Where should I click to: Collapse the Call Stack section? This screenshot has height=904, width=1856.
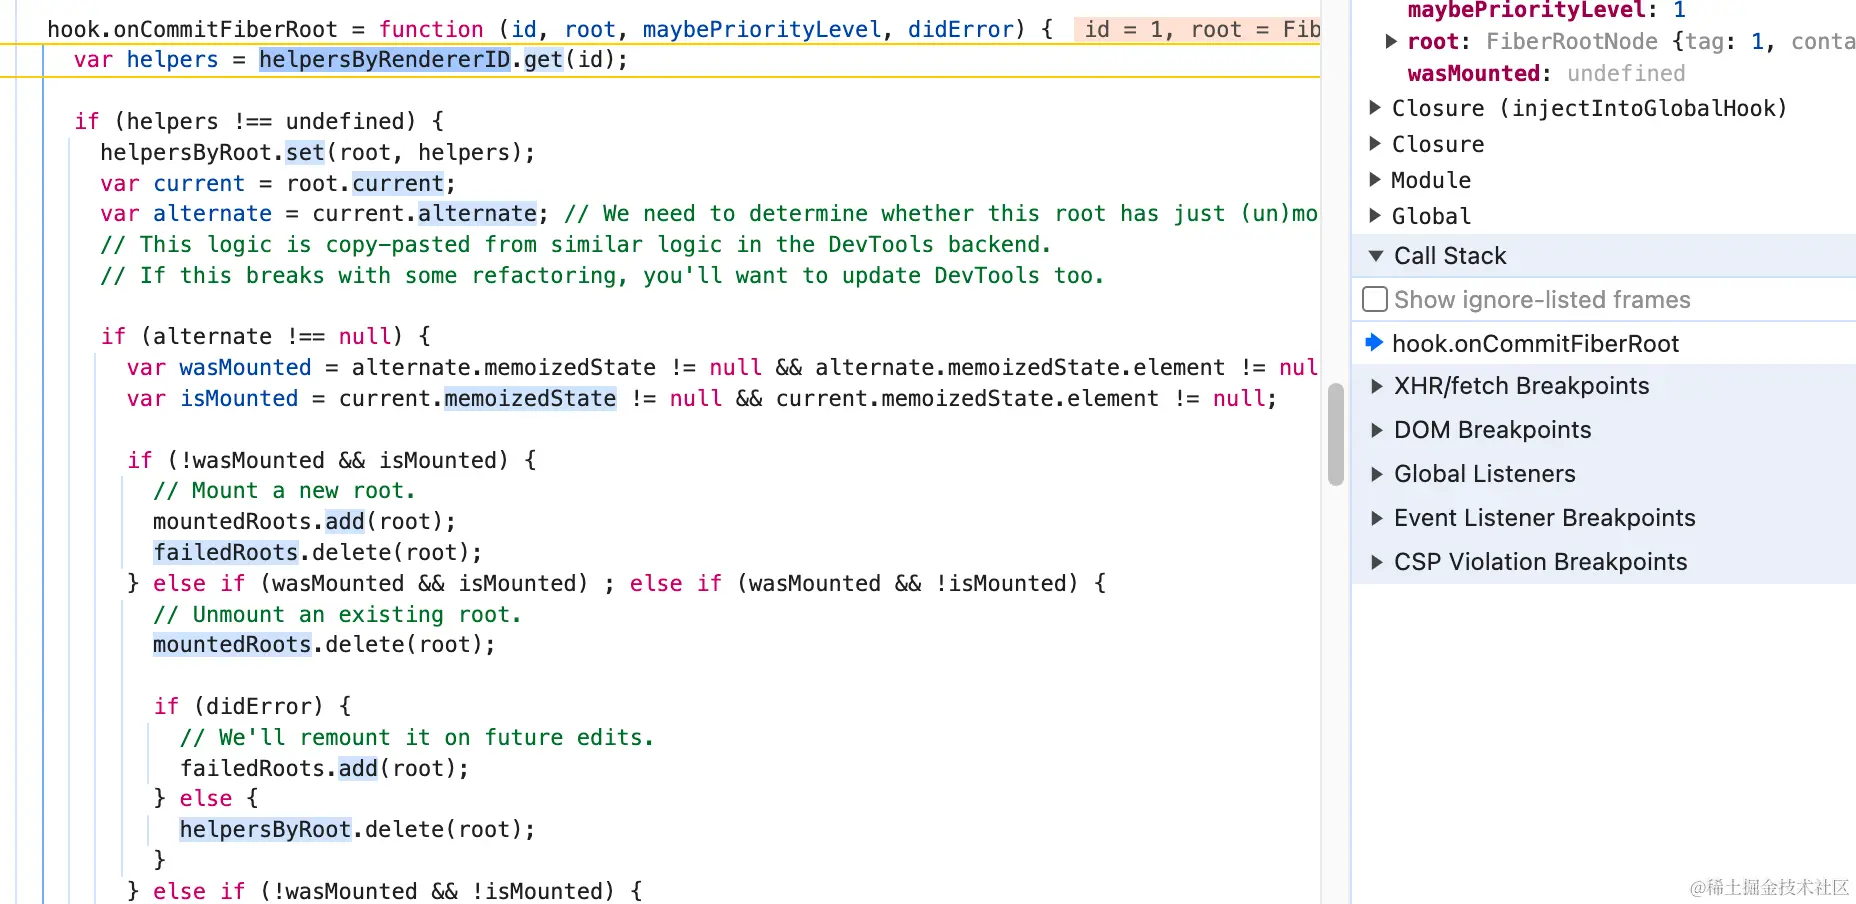[1376, 256]
